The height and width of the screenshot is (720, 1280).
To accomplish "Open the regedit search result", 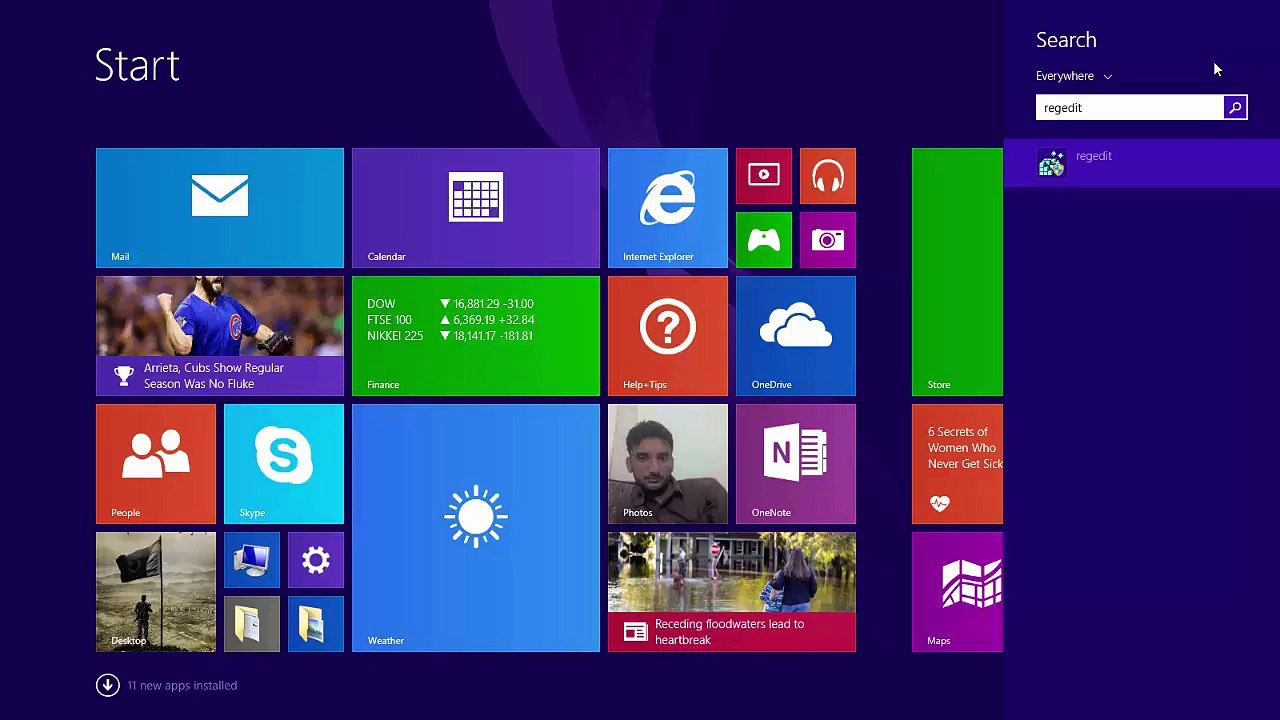I will click(1141, 163).
